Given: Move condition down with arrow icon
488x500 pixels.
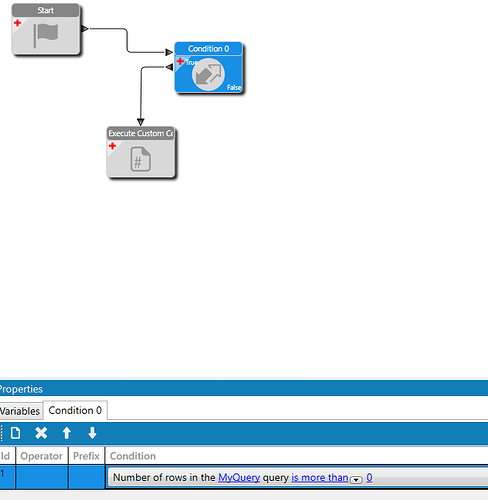Looking at the screenshot, I should click(x=92, y=433).
